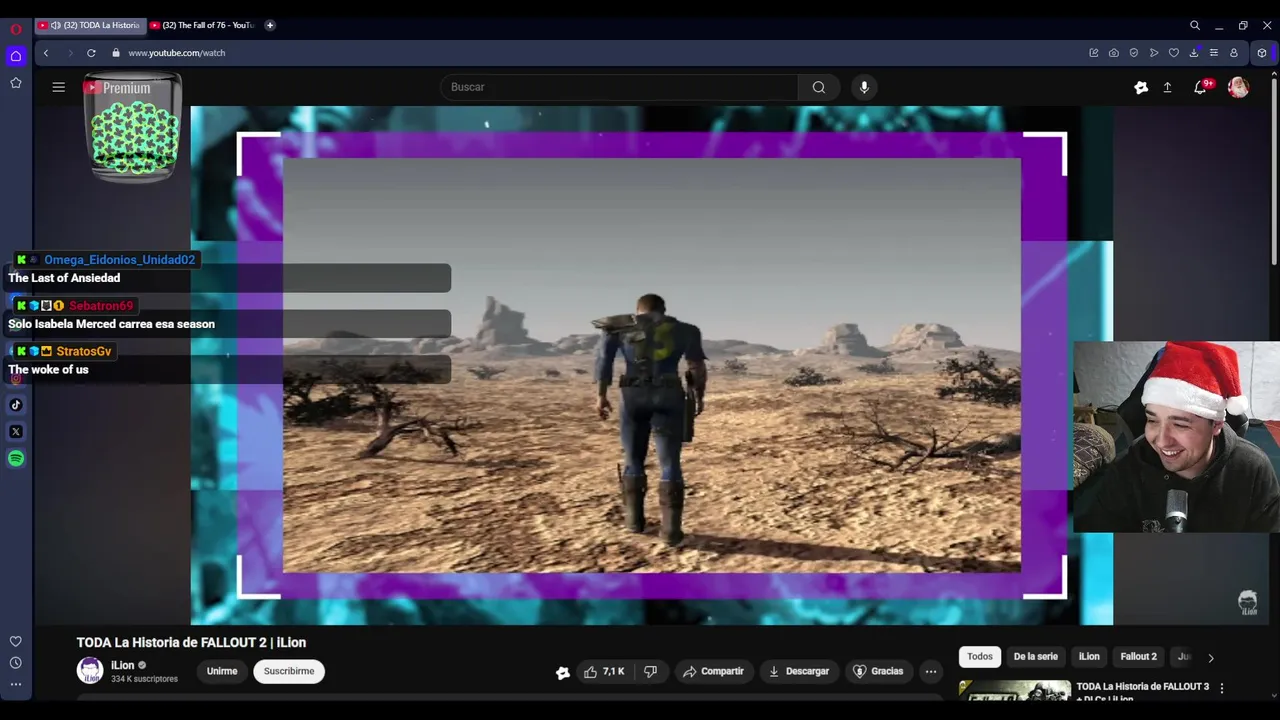
Task: Like the video with 7,1 K thumbs up
Action: point(604,672)
